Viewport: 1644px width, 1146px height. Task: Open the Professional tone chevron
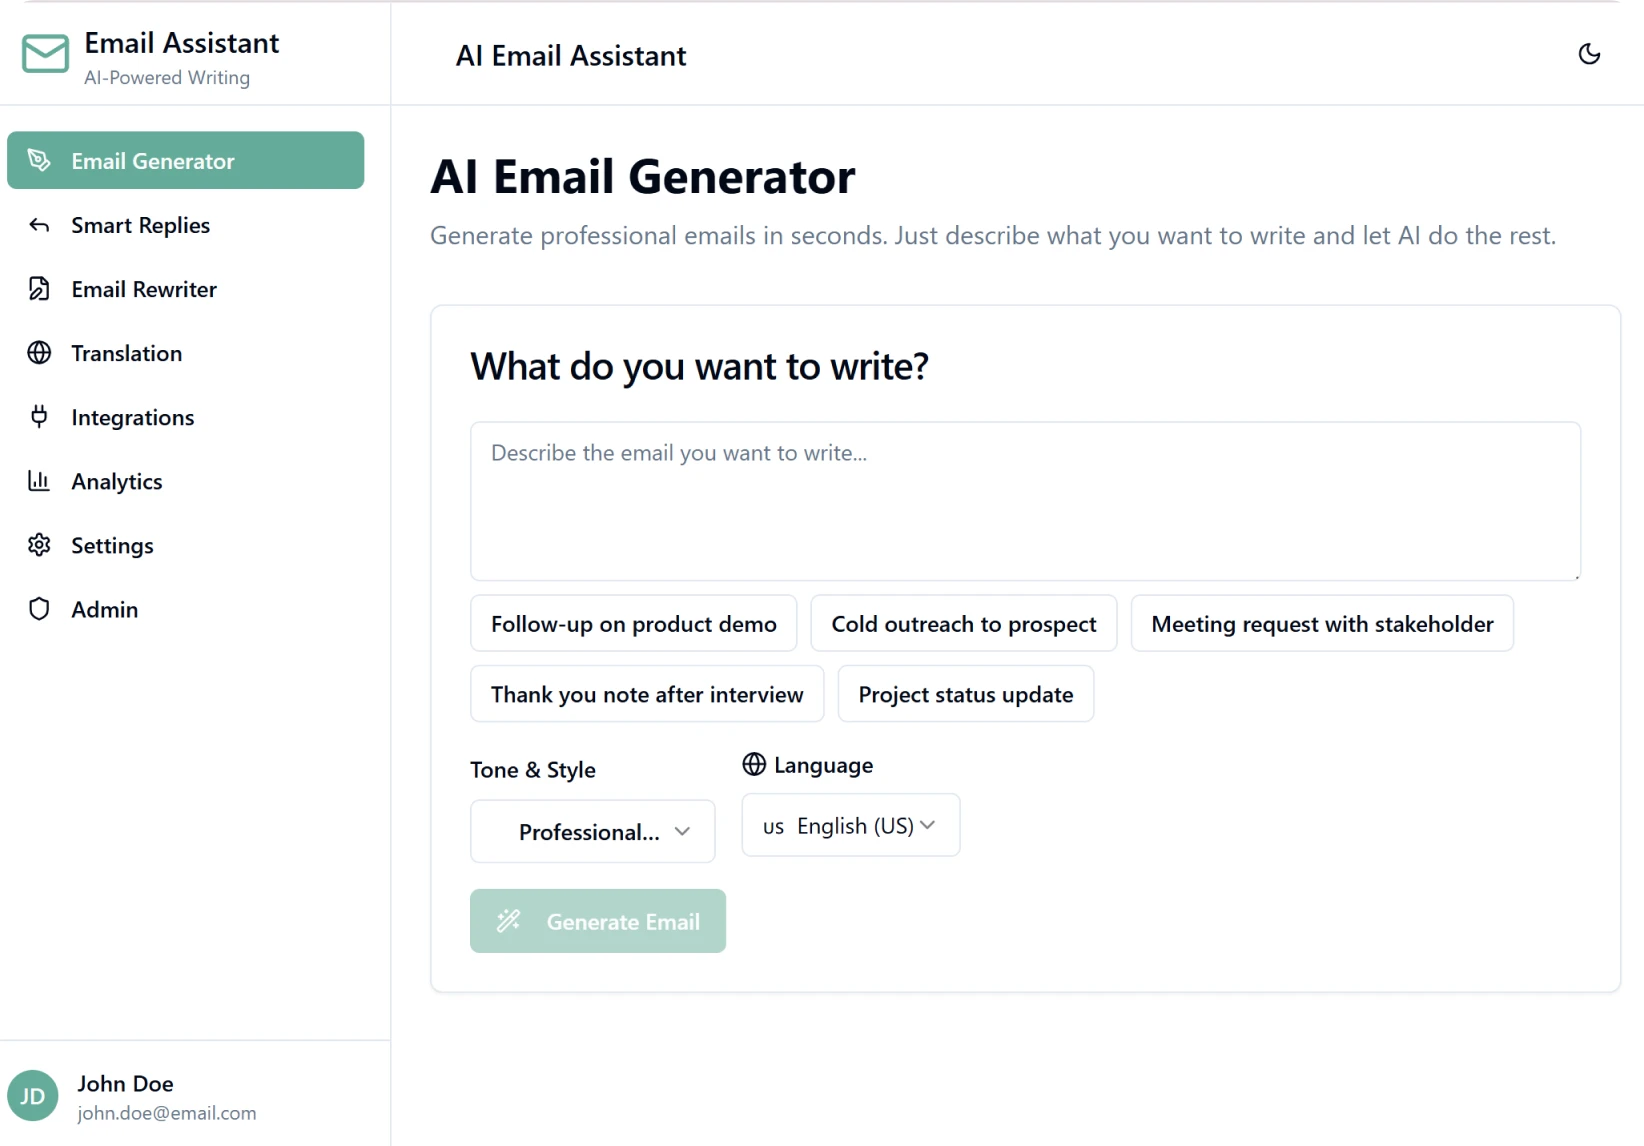click(684, 831)
